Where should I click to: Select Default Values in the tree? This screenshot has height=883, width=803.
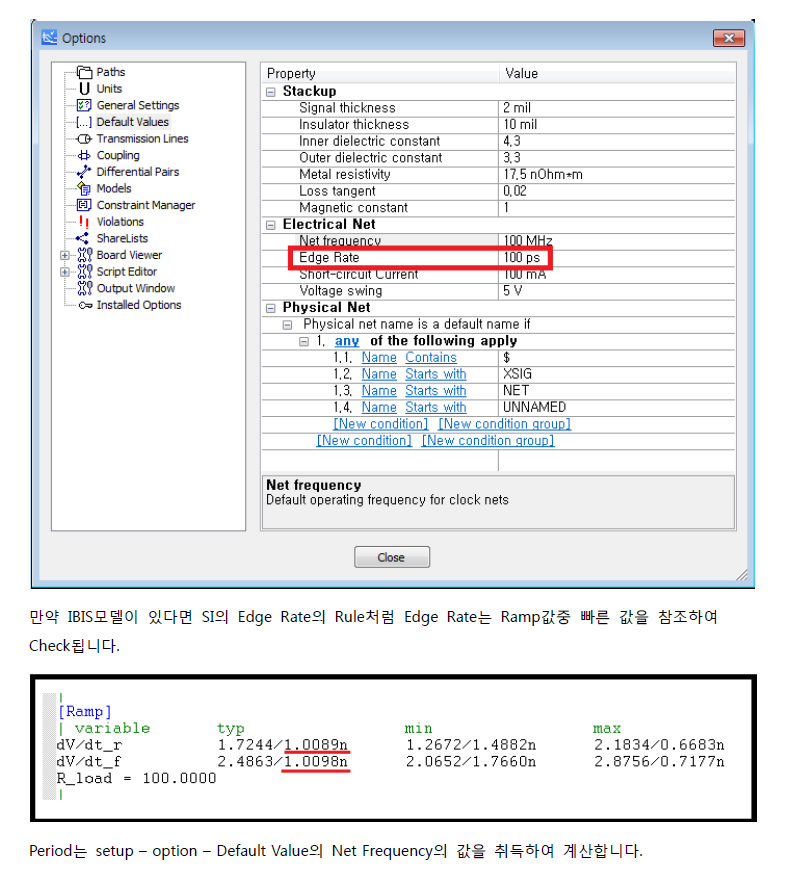[x=132, y=122]
